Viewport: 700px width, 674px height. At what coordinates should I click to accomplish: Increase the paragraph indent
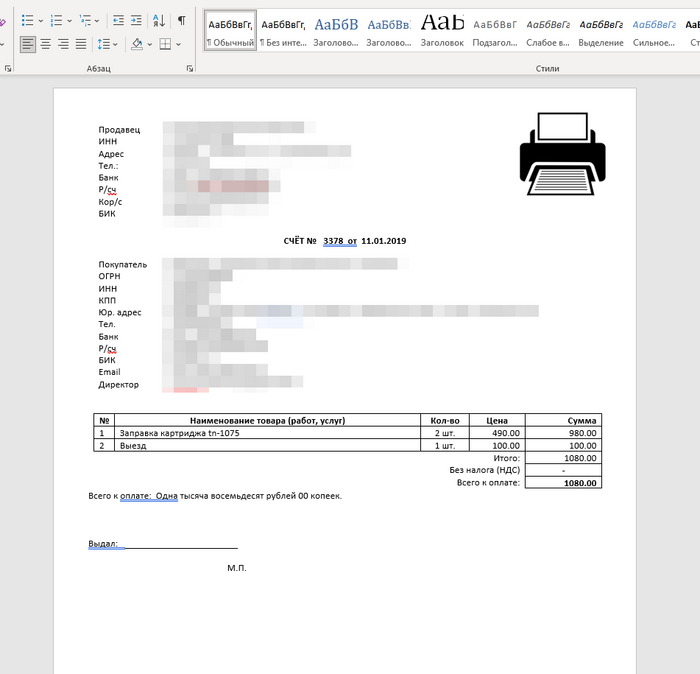[137, 20]
